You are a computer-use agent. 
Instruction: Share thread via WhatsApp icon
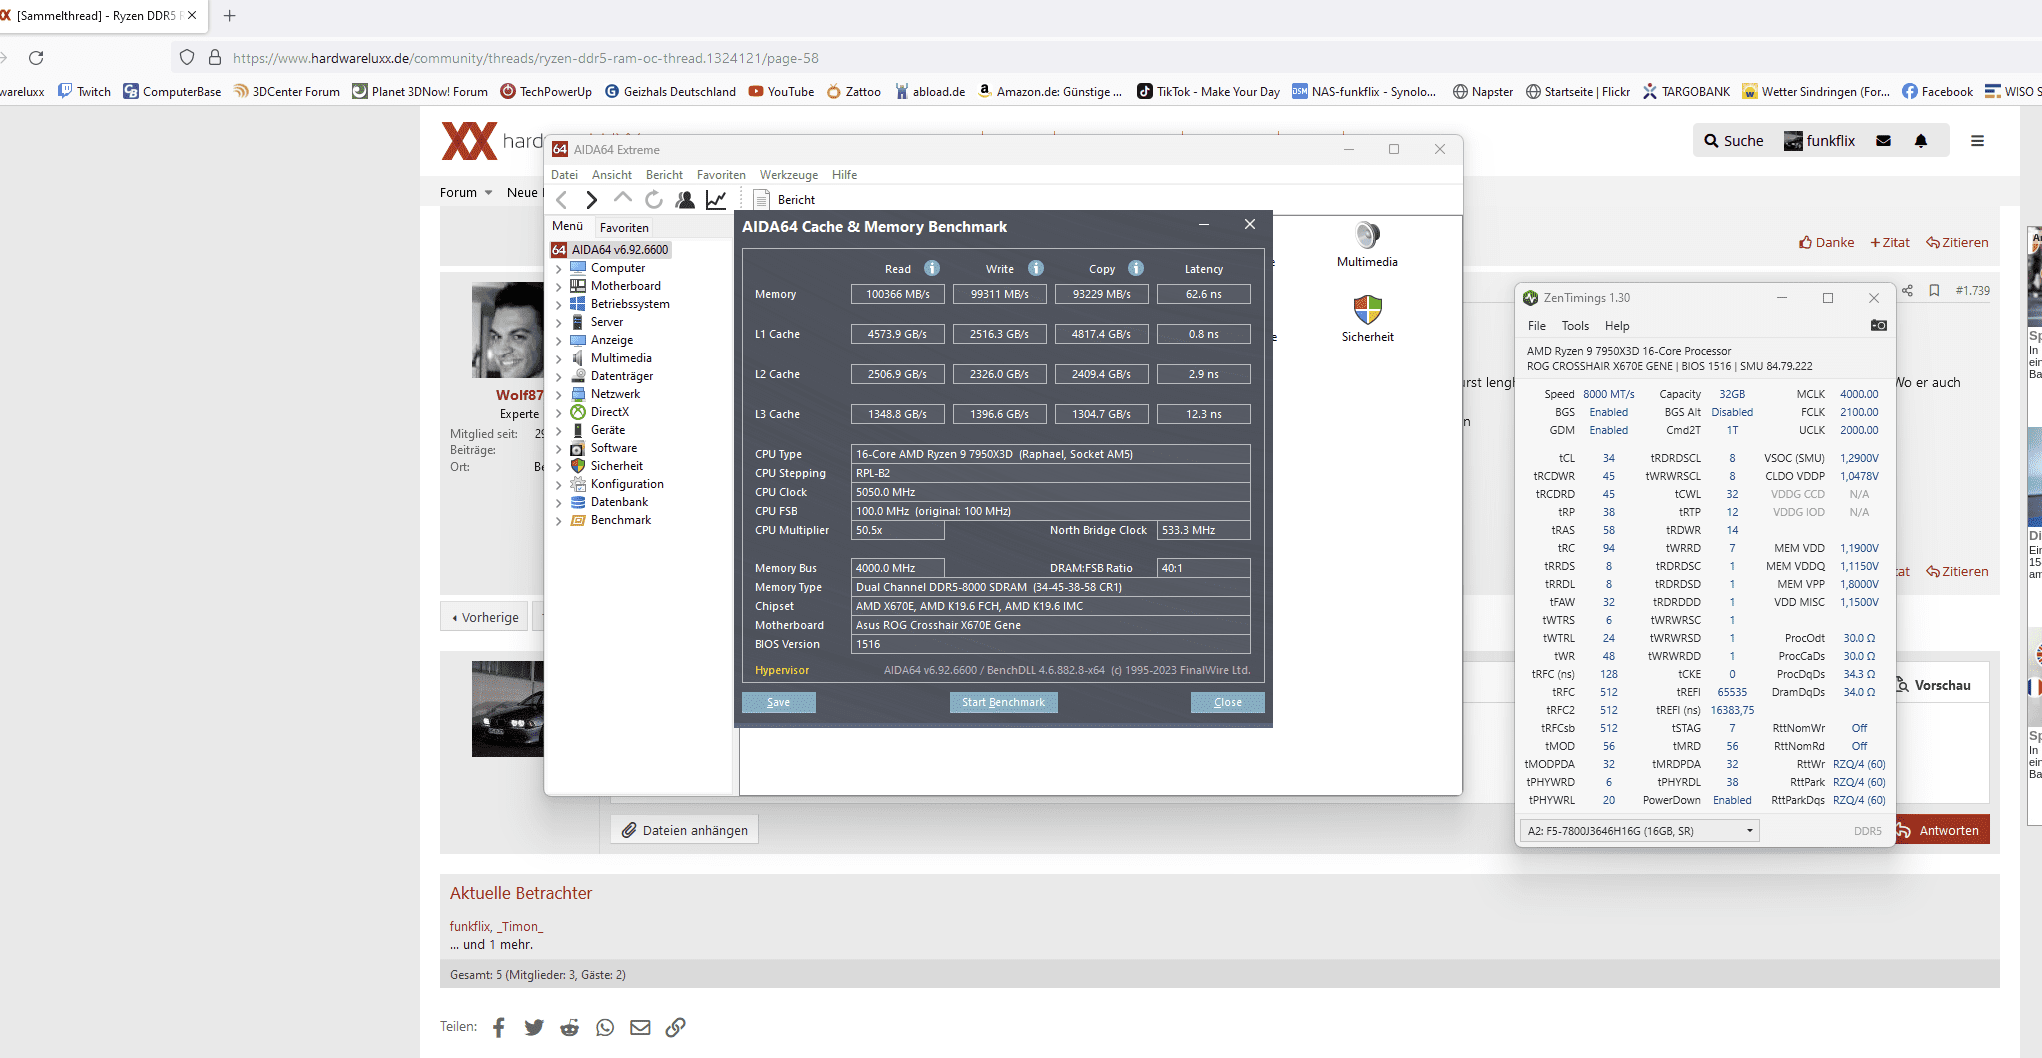pyautogui.click(x=605, y=1027)
